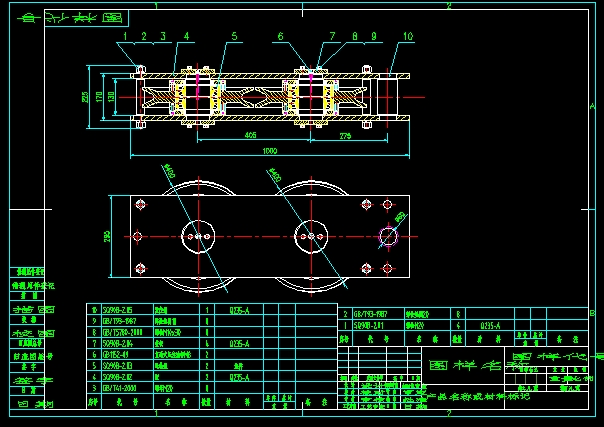Screen dimensions: 604x427
Task: Select the right wheel hub circle in plan view
Action: click(x=311, y=236)
